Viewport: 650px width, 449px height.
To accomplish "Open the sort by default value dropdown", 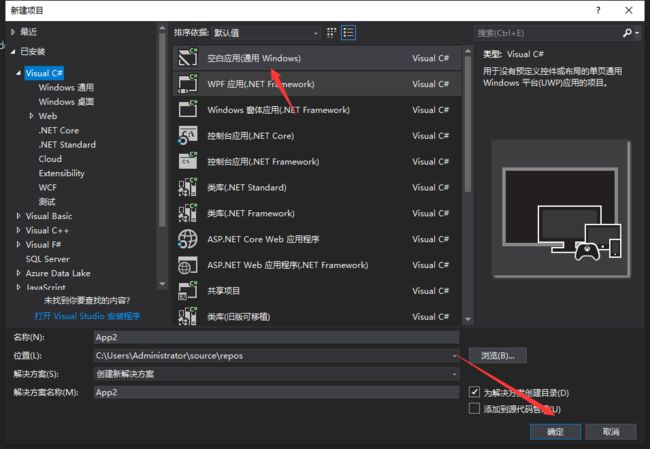I will [x=266, y=33].
